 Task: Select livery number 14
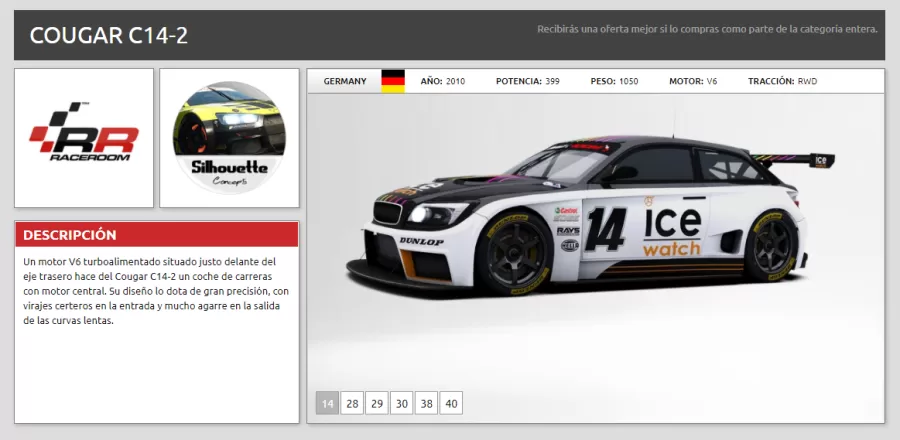[x=327, y=403]
